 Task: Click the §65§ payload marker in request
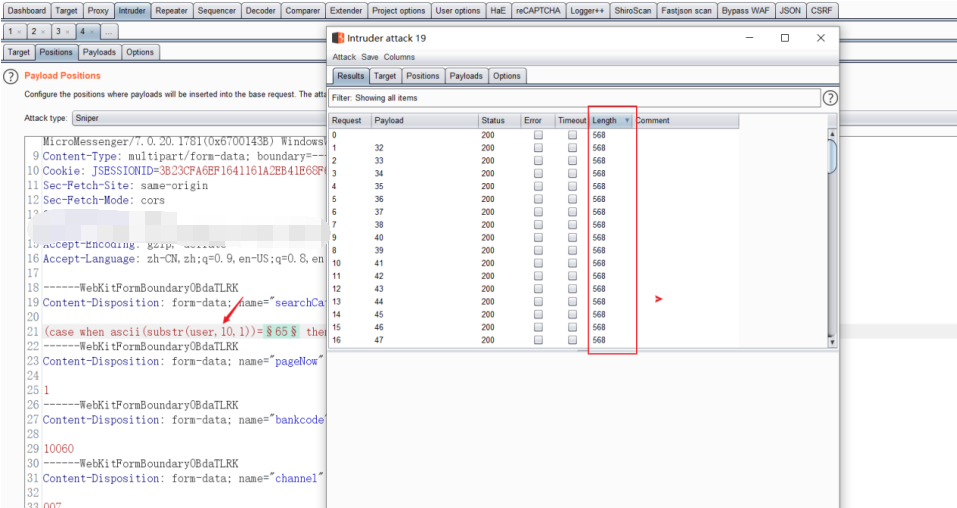tap(281, 332)
